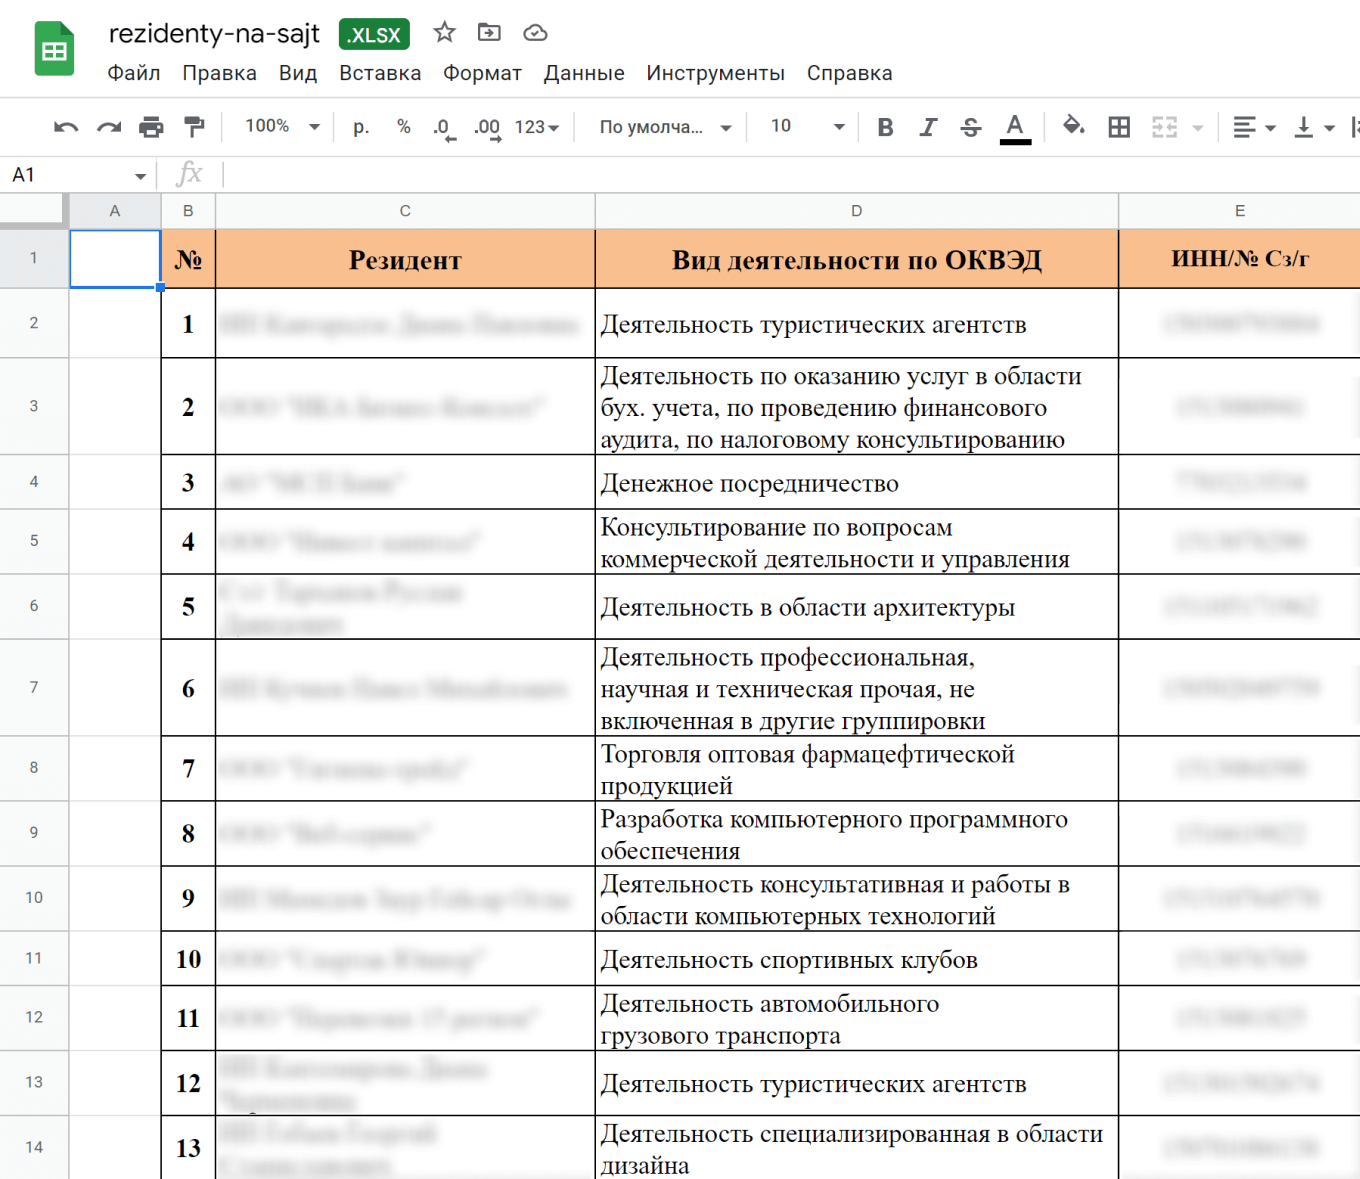
Task: Select the Paint format roller tool
Action: pyautogui.click(x=194, y=127)
